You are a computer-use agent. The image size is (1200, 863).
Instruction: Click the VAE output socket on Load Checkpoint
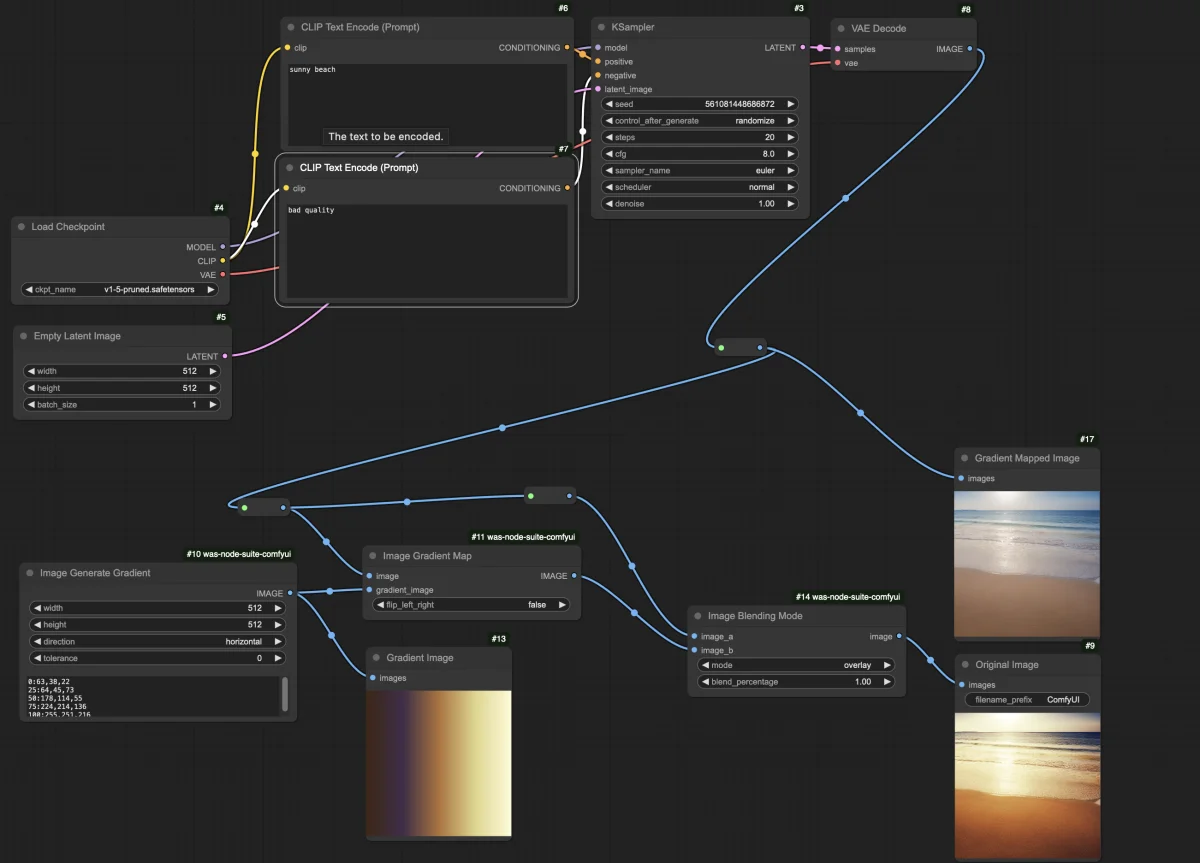(x=222, y=274)
